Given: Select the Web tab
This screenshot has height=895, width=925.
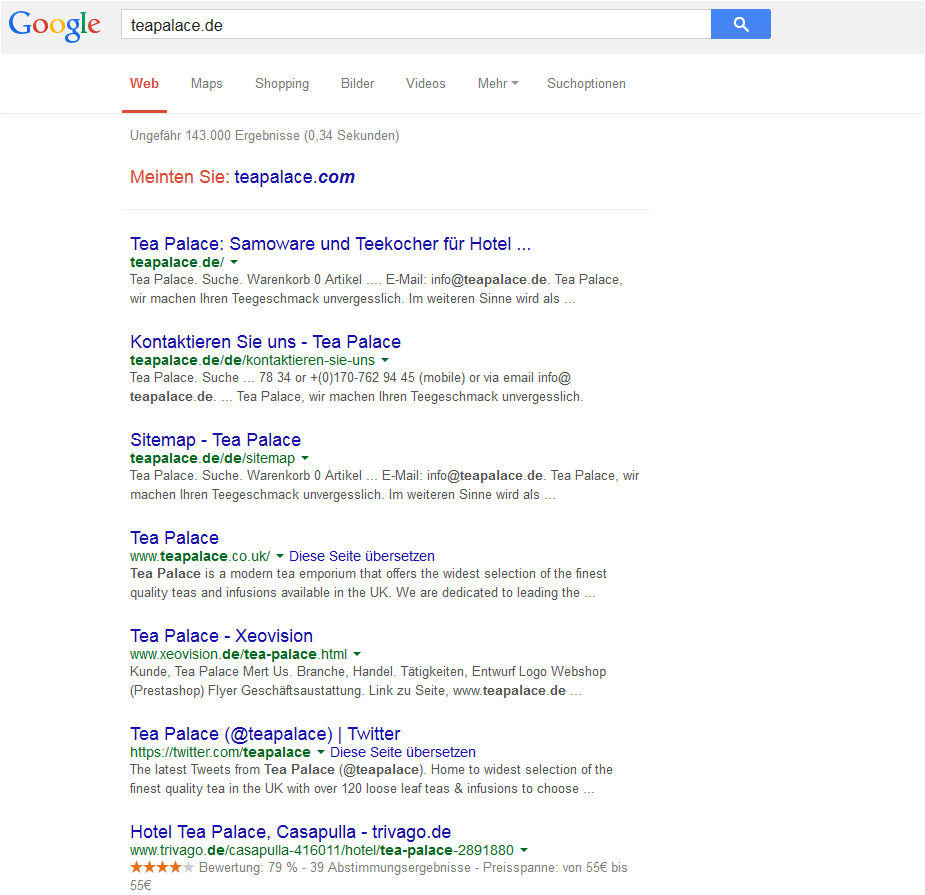Looking at the screenshot, I should (145, 84).
